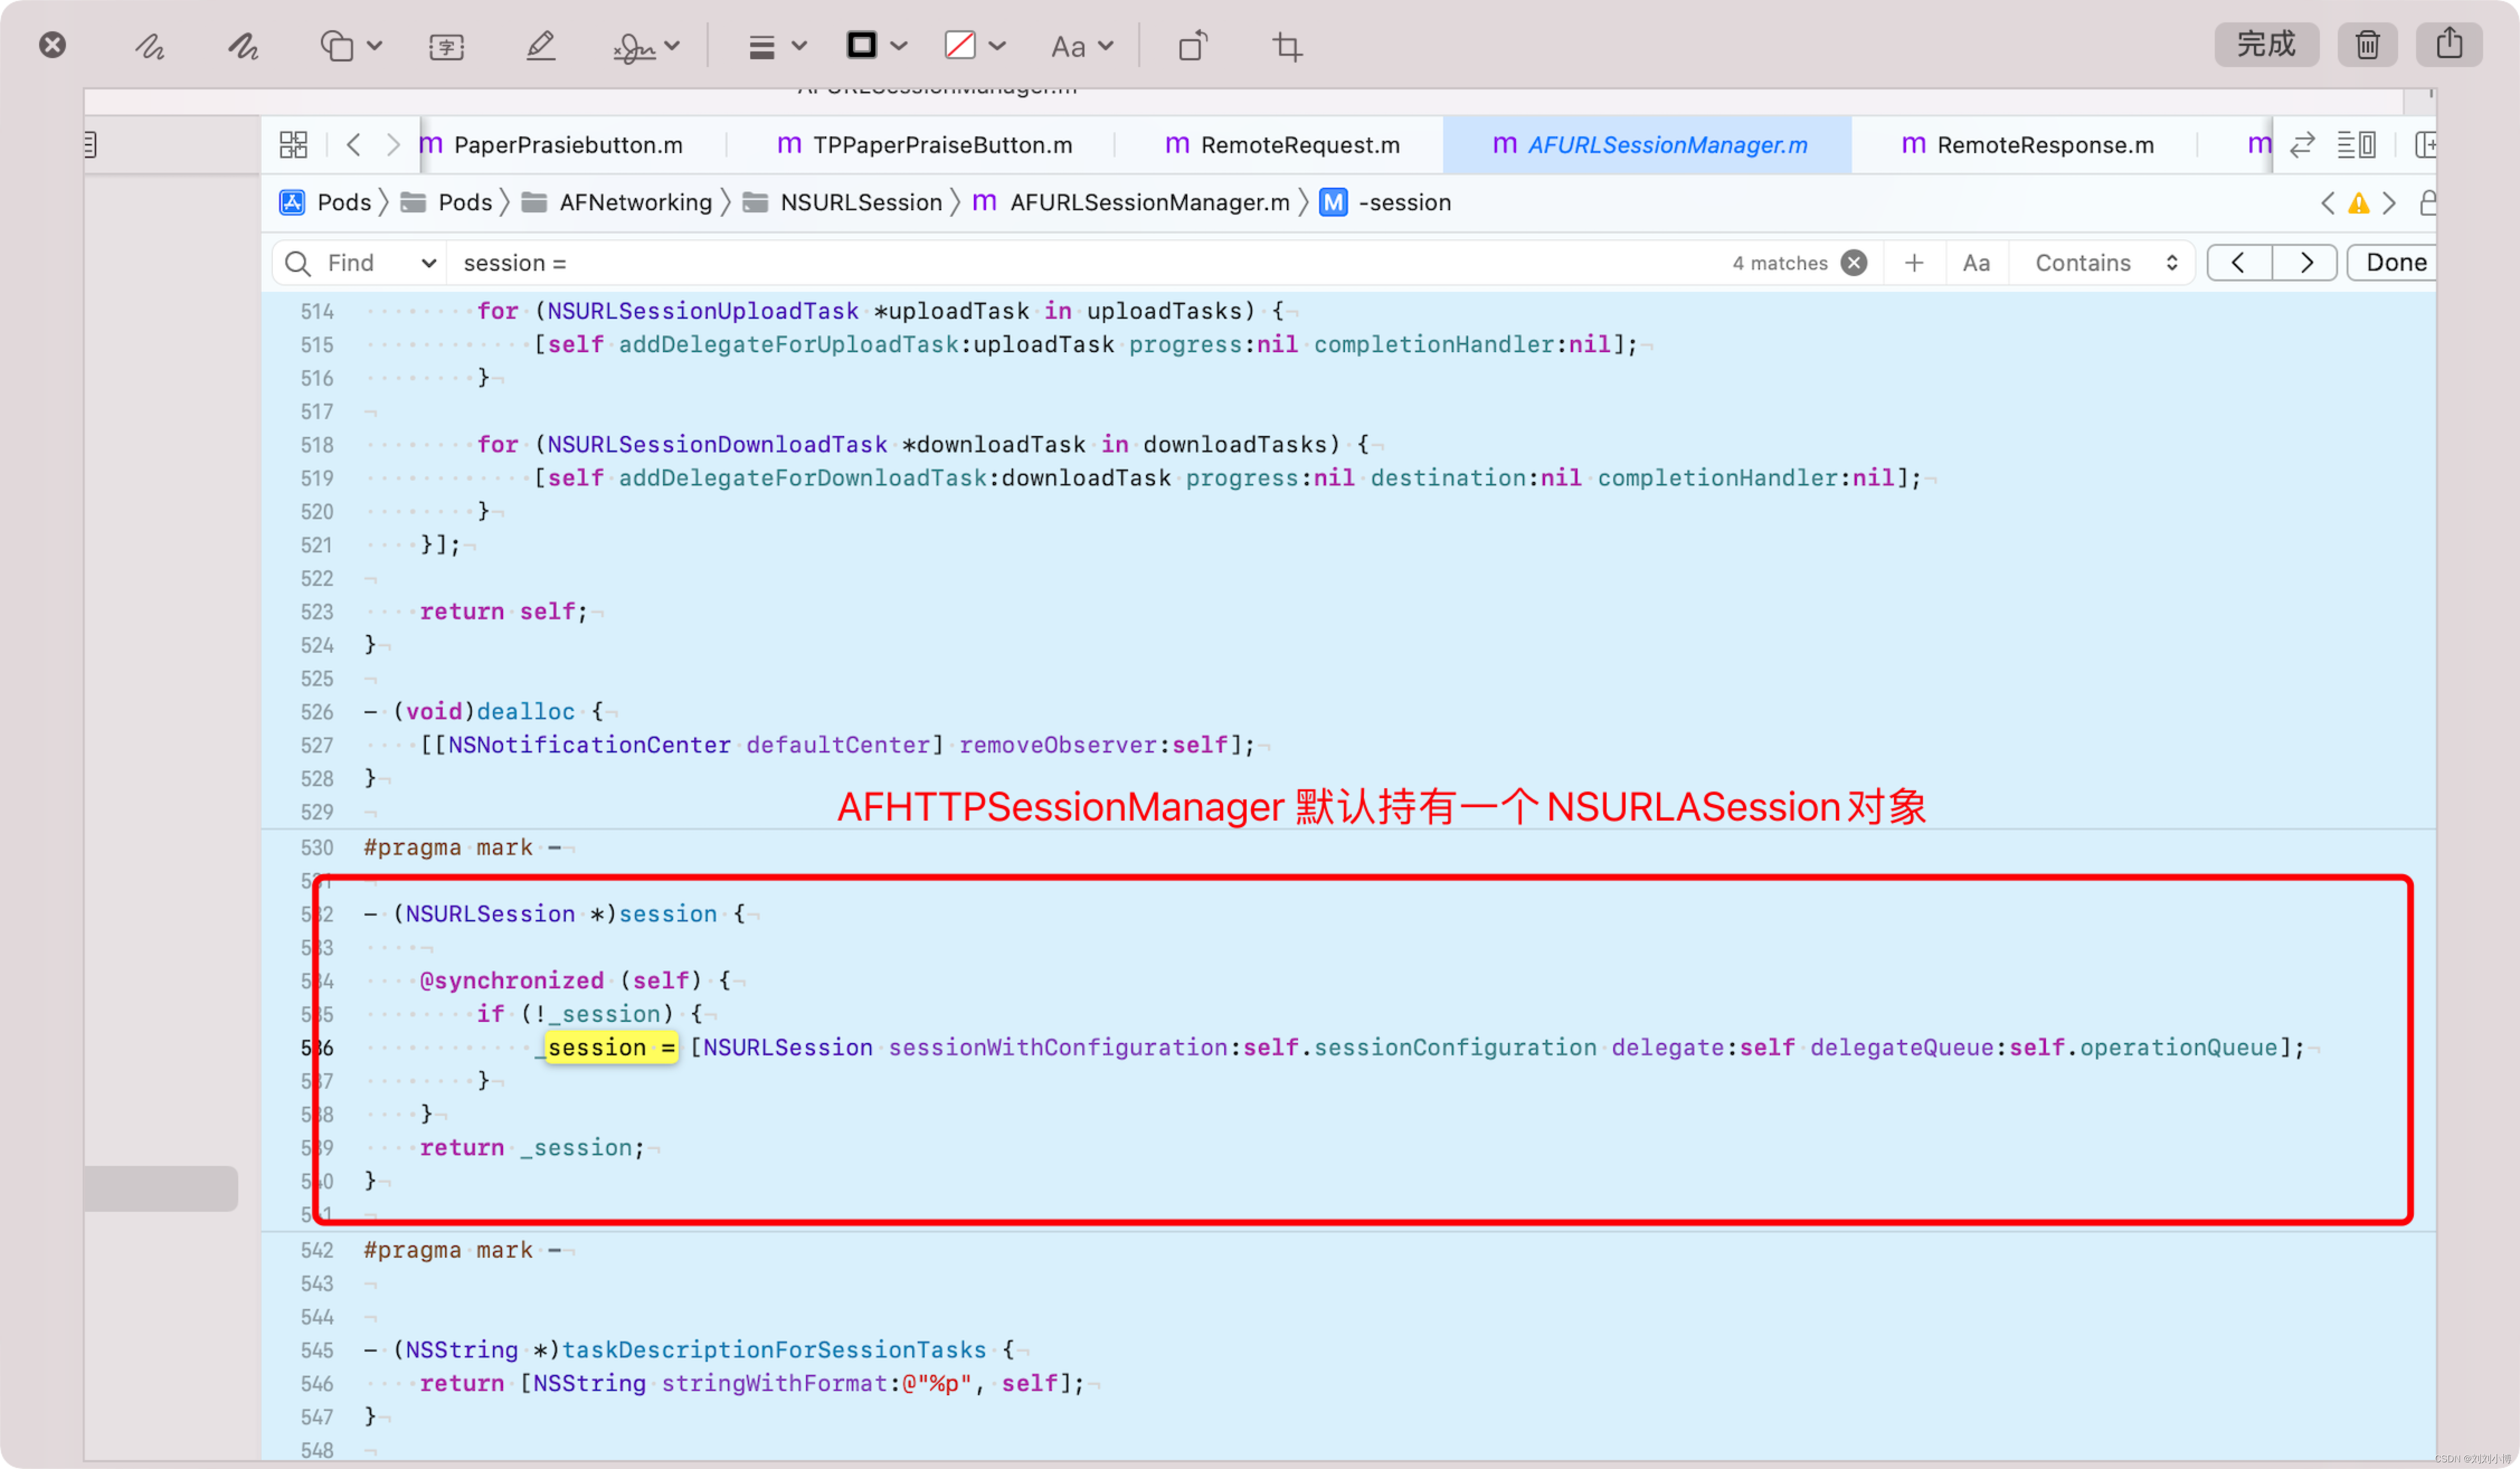Viewport: 2520px width, 1469px height.
Task: Open the Signature tool menu
Action: pyautogui.click(x=646, y=46)
